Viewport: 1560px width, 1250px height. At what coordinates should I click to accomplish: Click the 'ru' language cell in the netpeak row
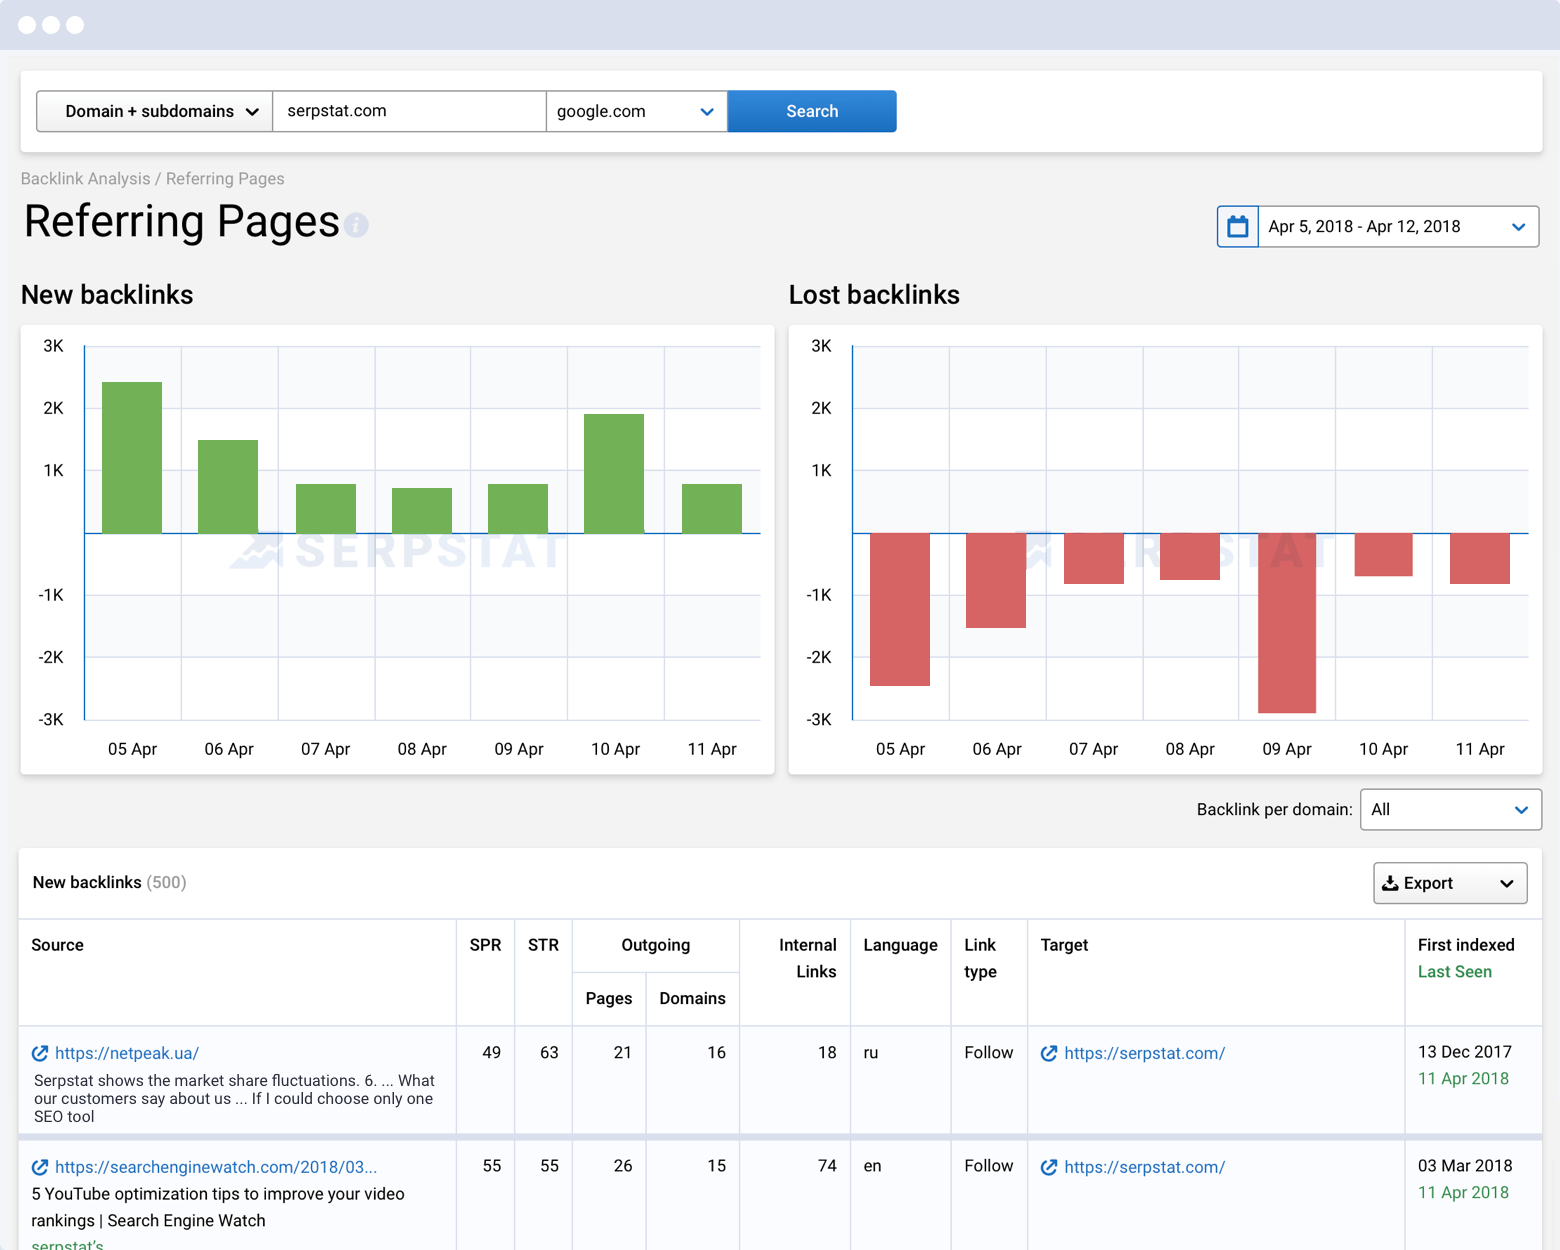[871, 1052]
